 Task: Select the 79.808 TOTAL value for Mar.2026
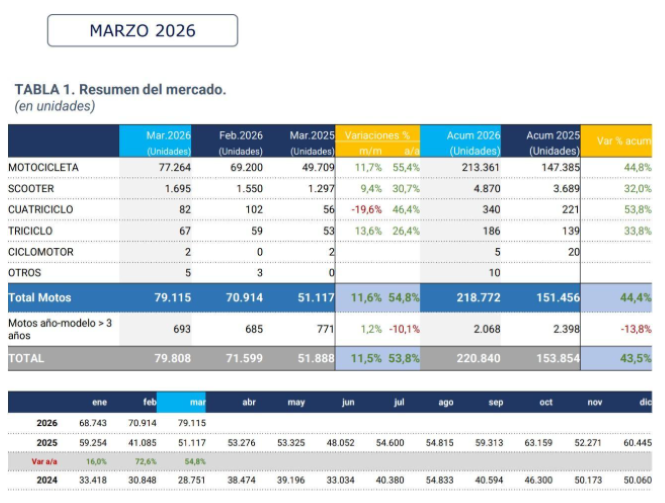pos(169,357)
